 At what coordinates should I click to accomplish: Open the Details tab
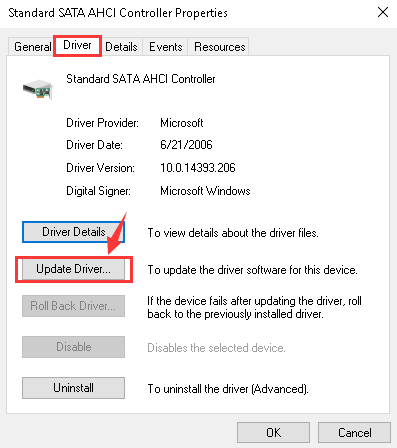121,47
